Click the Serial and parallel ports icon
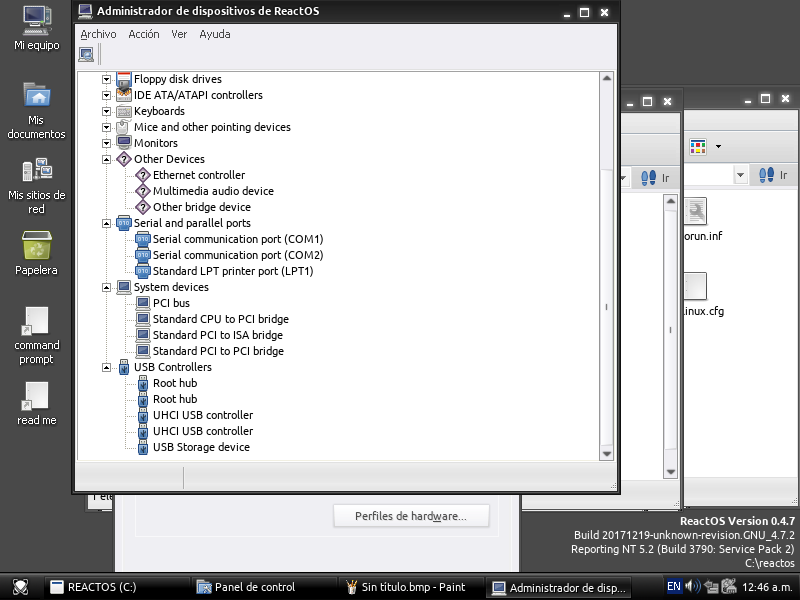 coord(124,223)
